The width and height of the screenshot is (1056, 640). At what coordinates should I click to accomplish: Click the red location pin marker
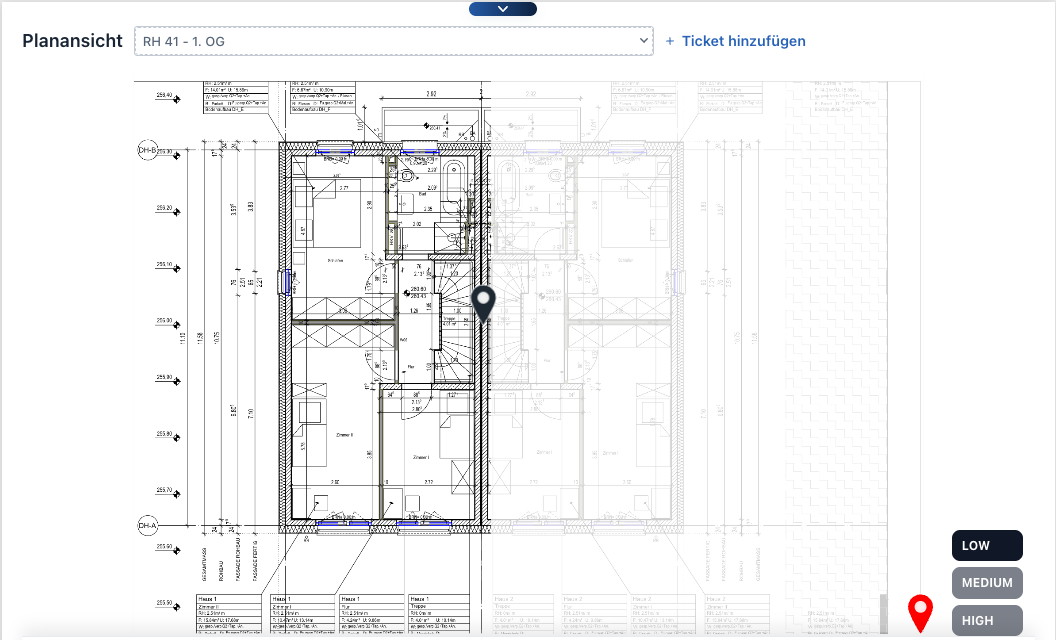coord(919,611)
